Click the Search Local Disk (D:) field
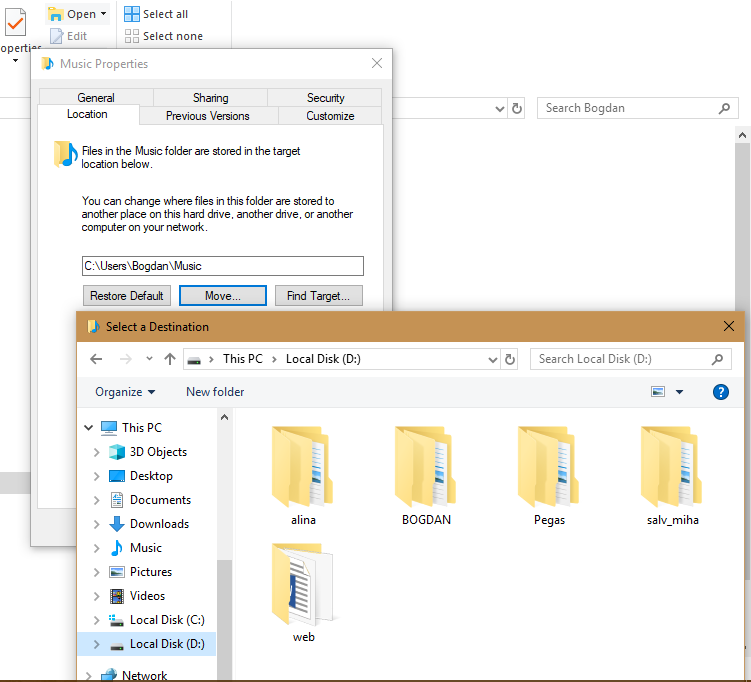This screenshot has width=751, height=682. click(x=630, y=359)
